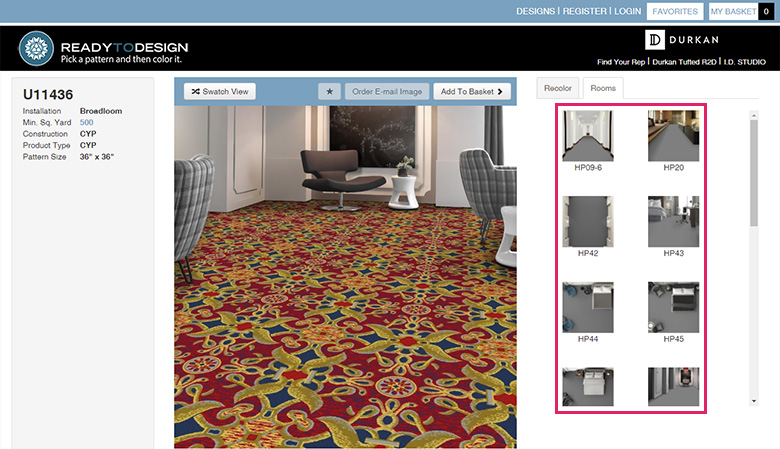Click the Find Your Rep link

621,62
